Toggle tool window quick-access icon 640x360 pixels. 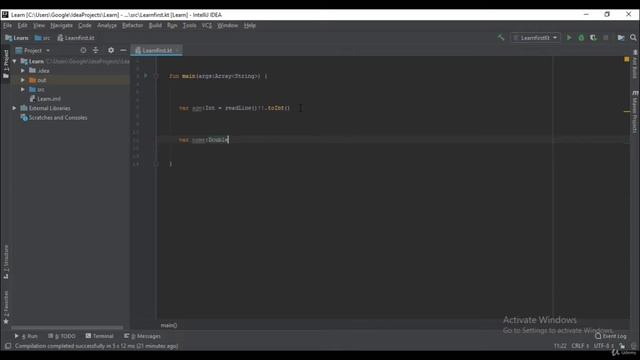click(7, 346)
